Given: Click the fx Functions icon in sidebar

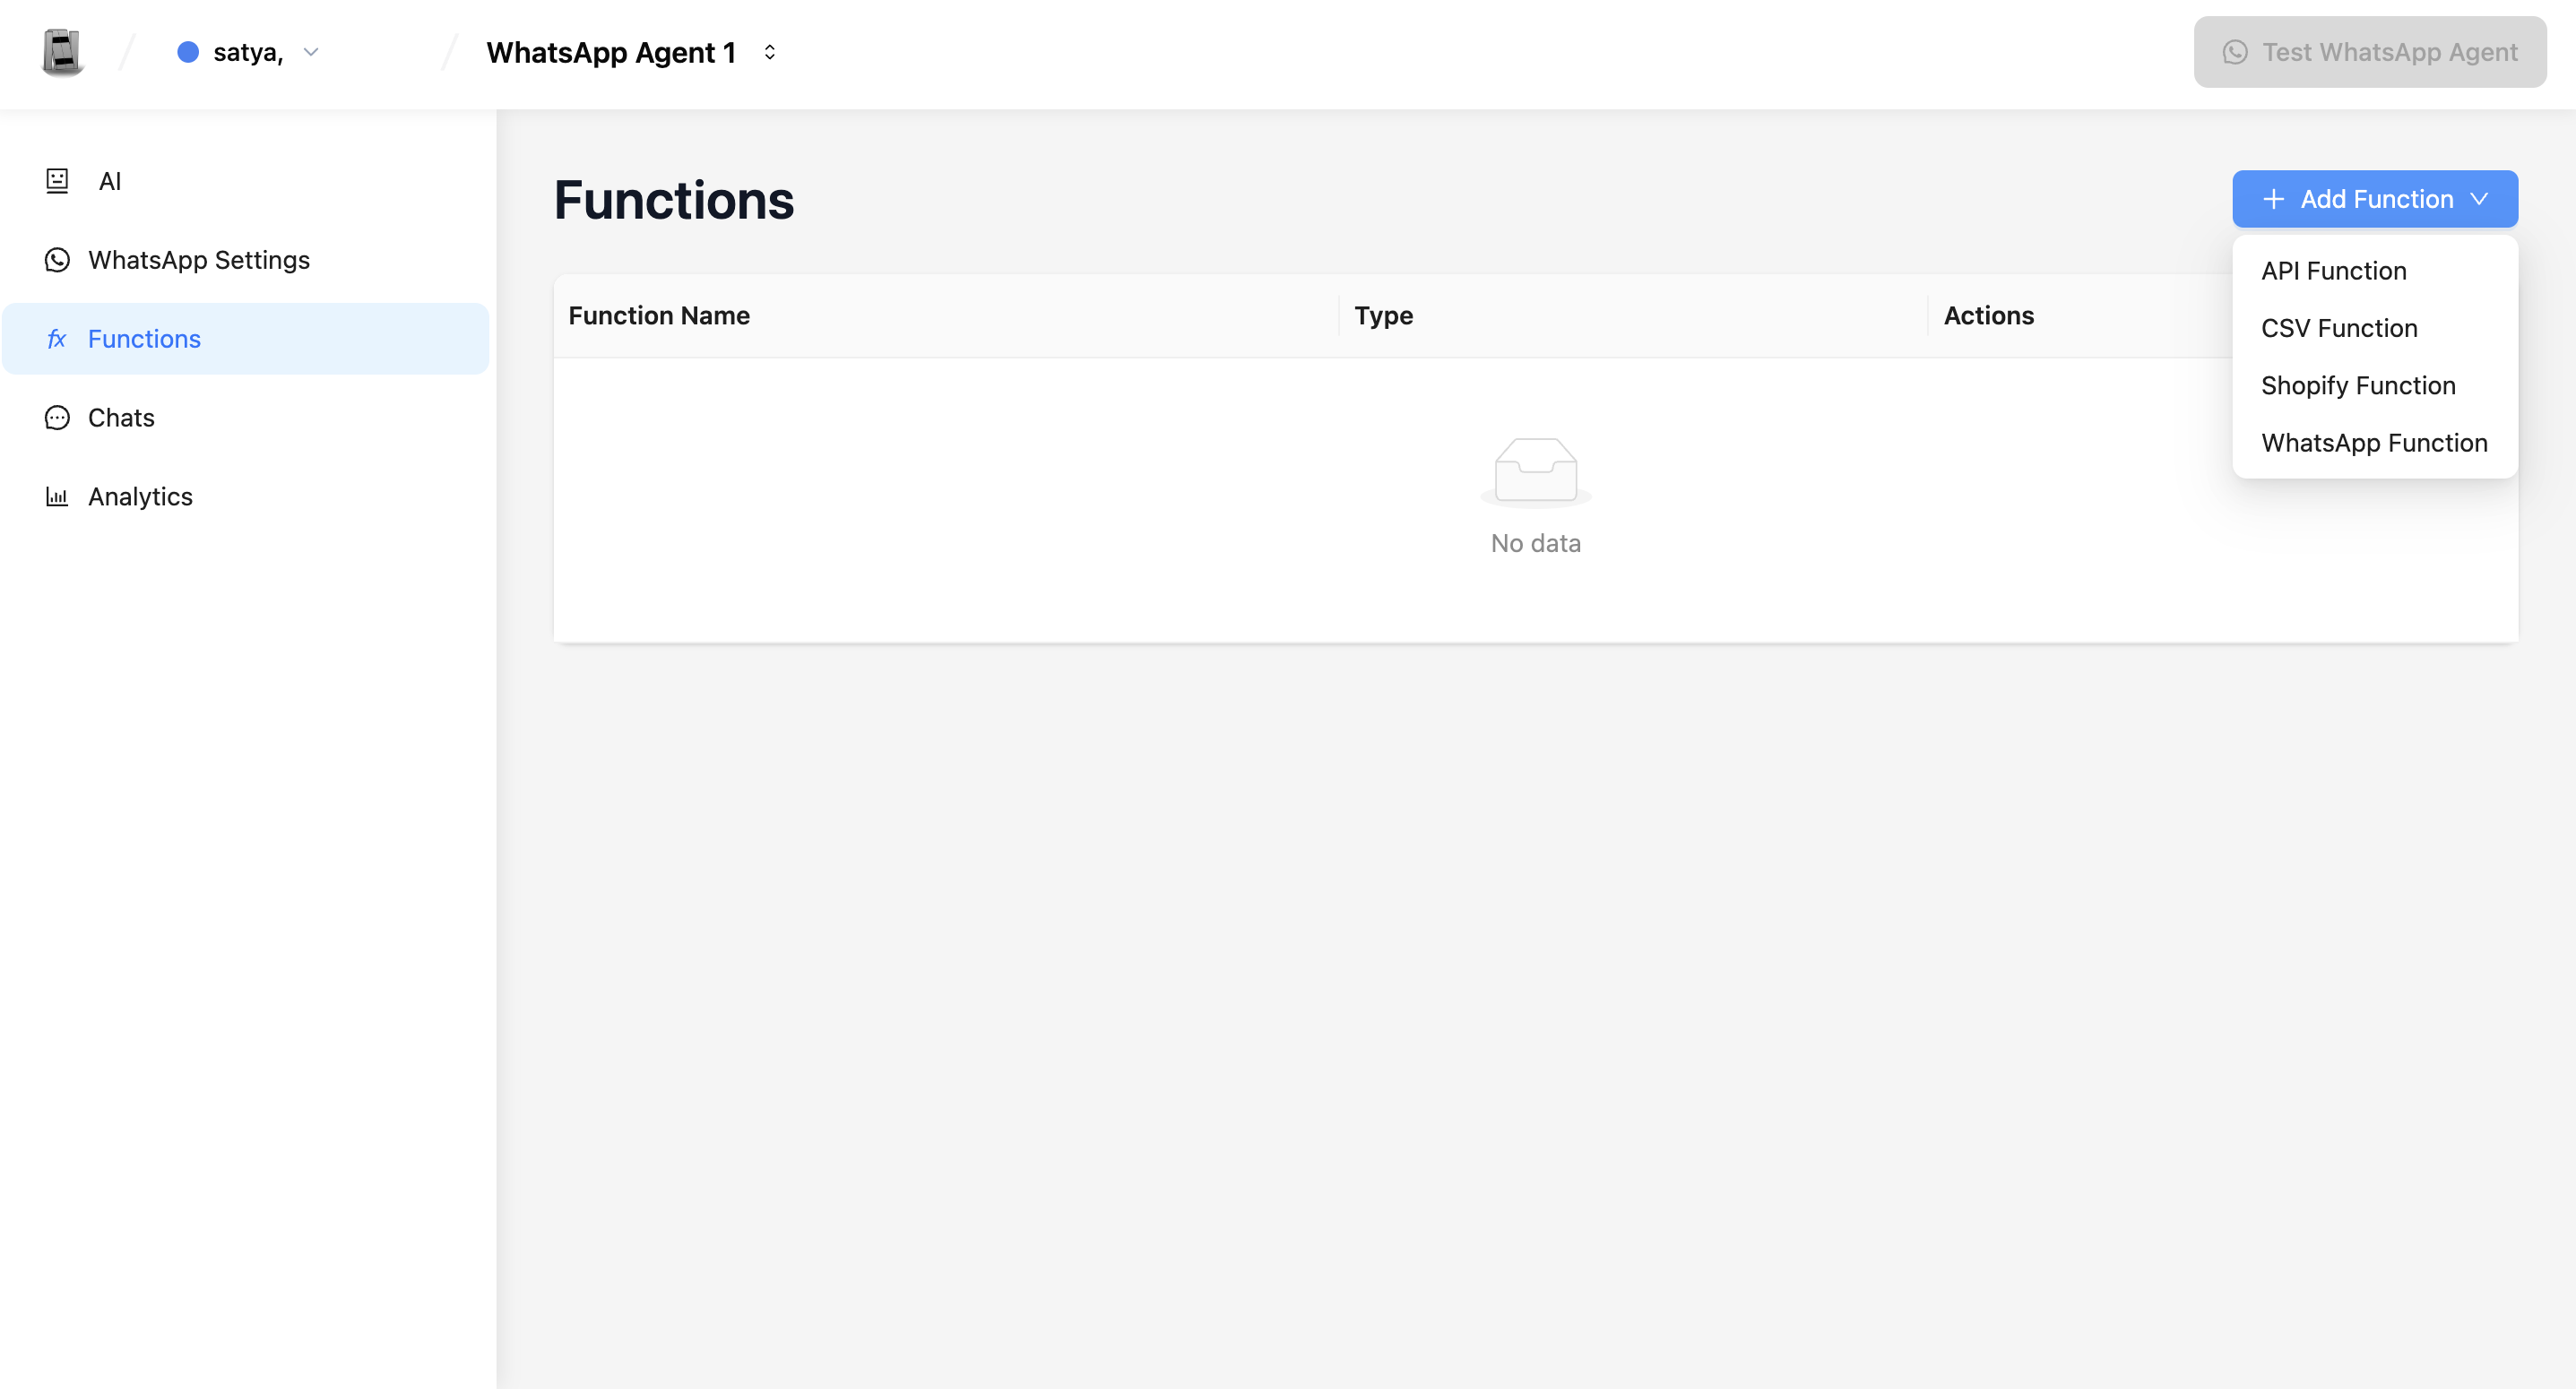Looking at the screenshot, I should tap(57, 339).
